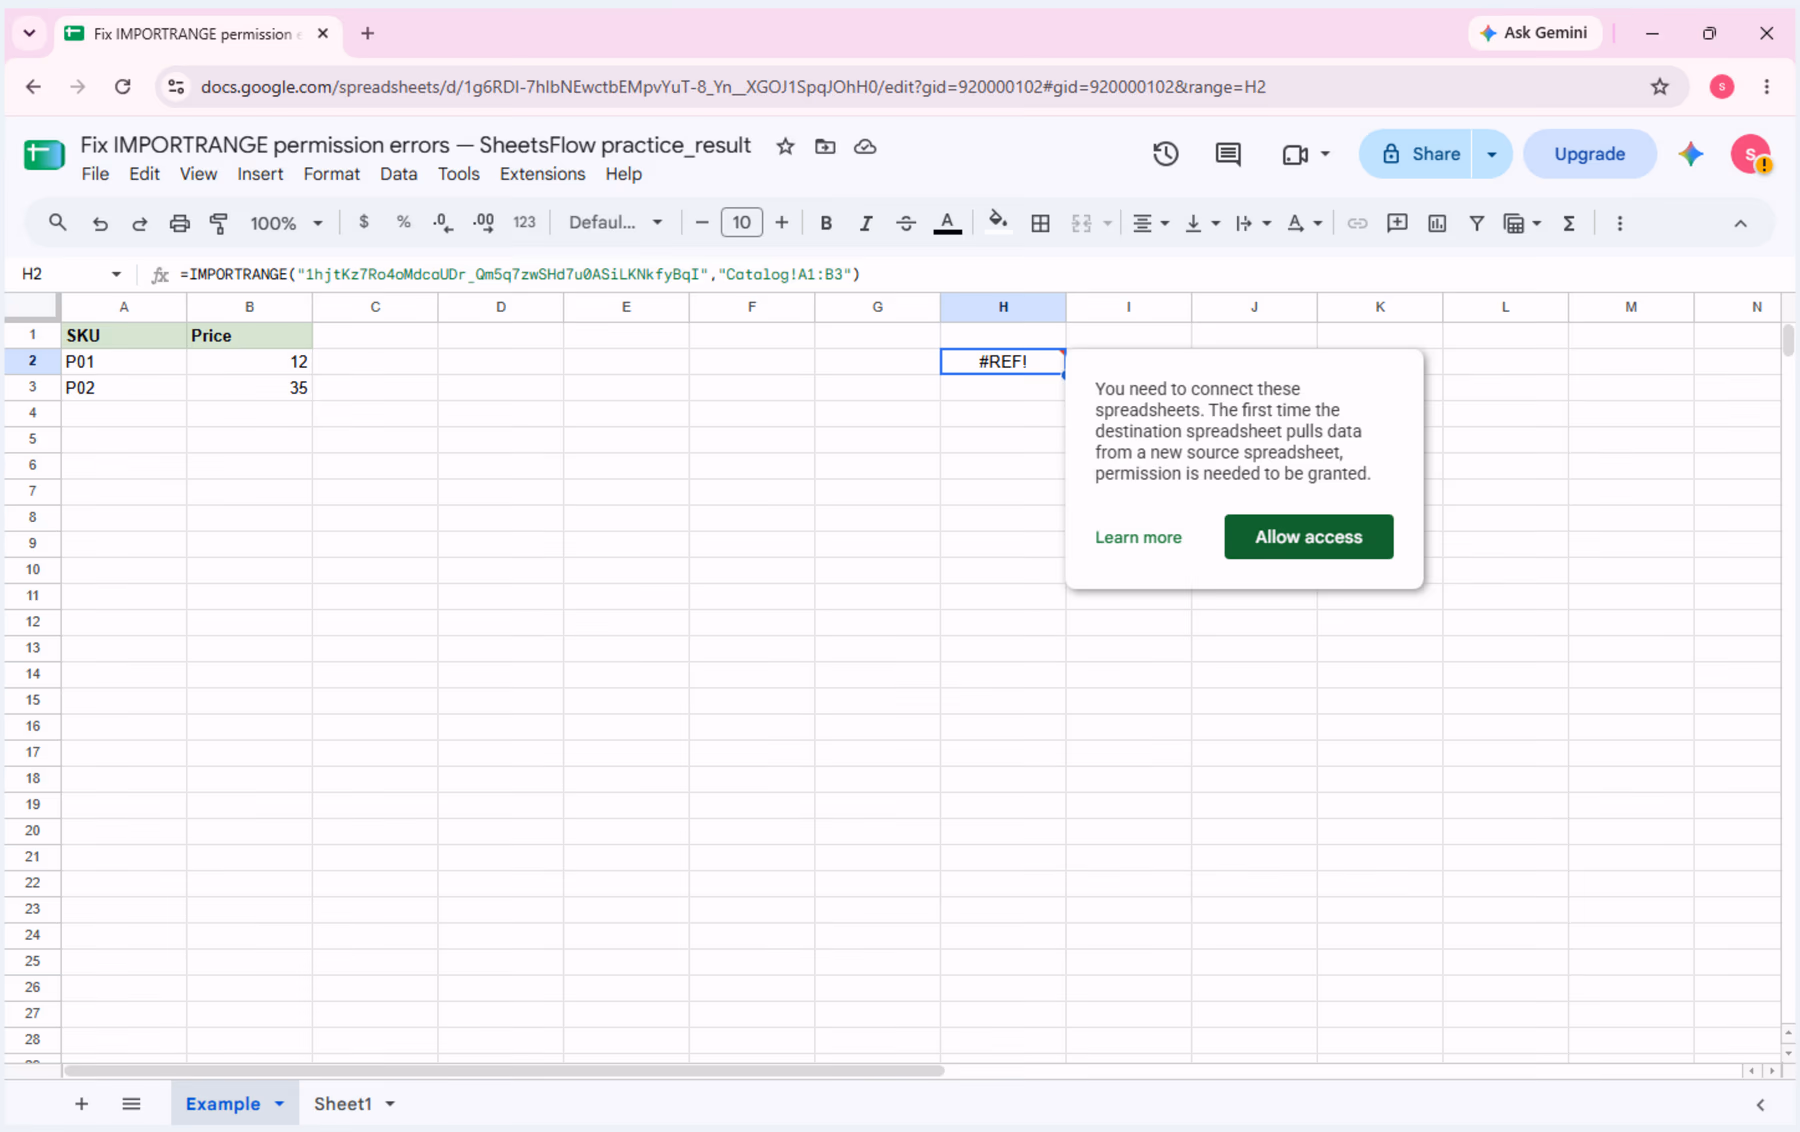Screen dimensions: 1800x1132
Task: Open the Share options dropdown arrow
Action: 1491,154
